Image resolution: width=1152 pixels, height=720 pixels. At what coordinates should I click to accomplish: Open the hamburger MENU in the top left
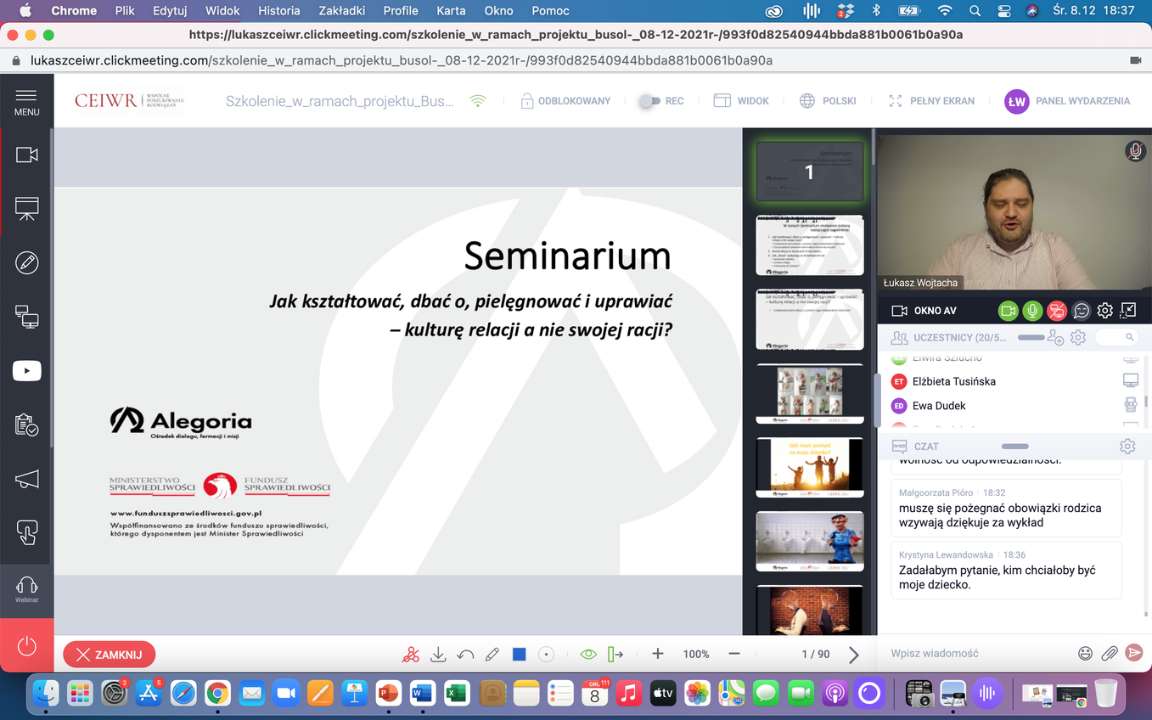tap(27, 101)
